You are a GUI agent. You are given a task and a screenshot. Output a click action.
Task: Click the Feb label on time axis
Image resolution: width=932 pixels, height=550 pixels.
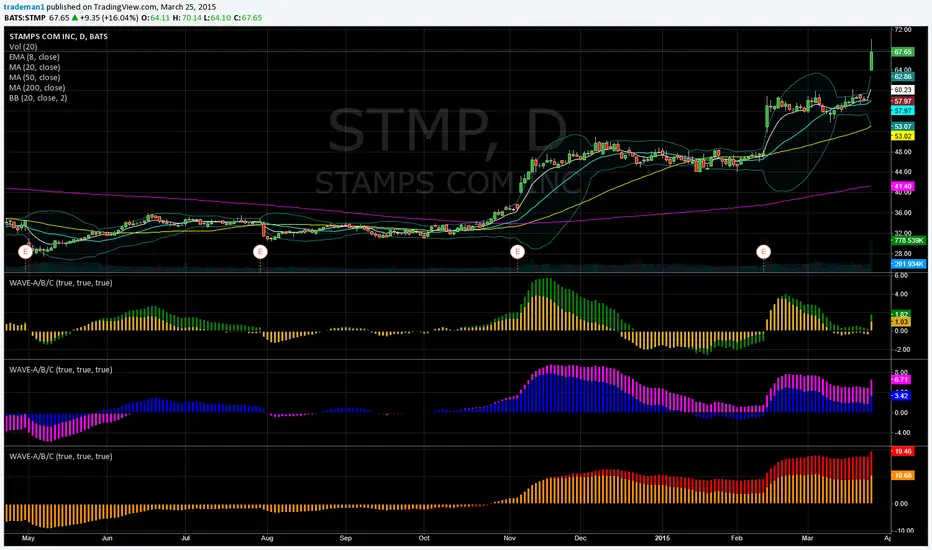[736, 538]
